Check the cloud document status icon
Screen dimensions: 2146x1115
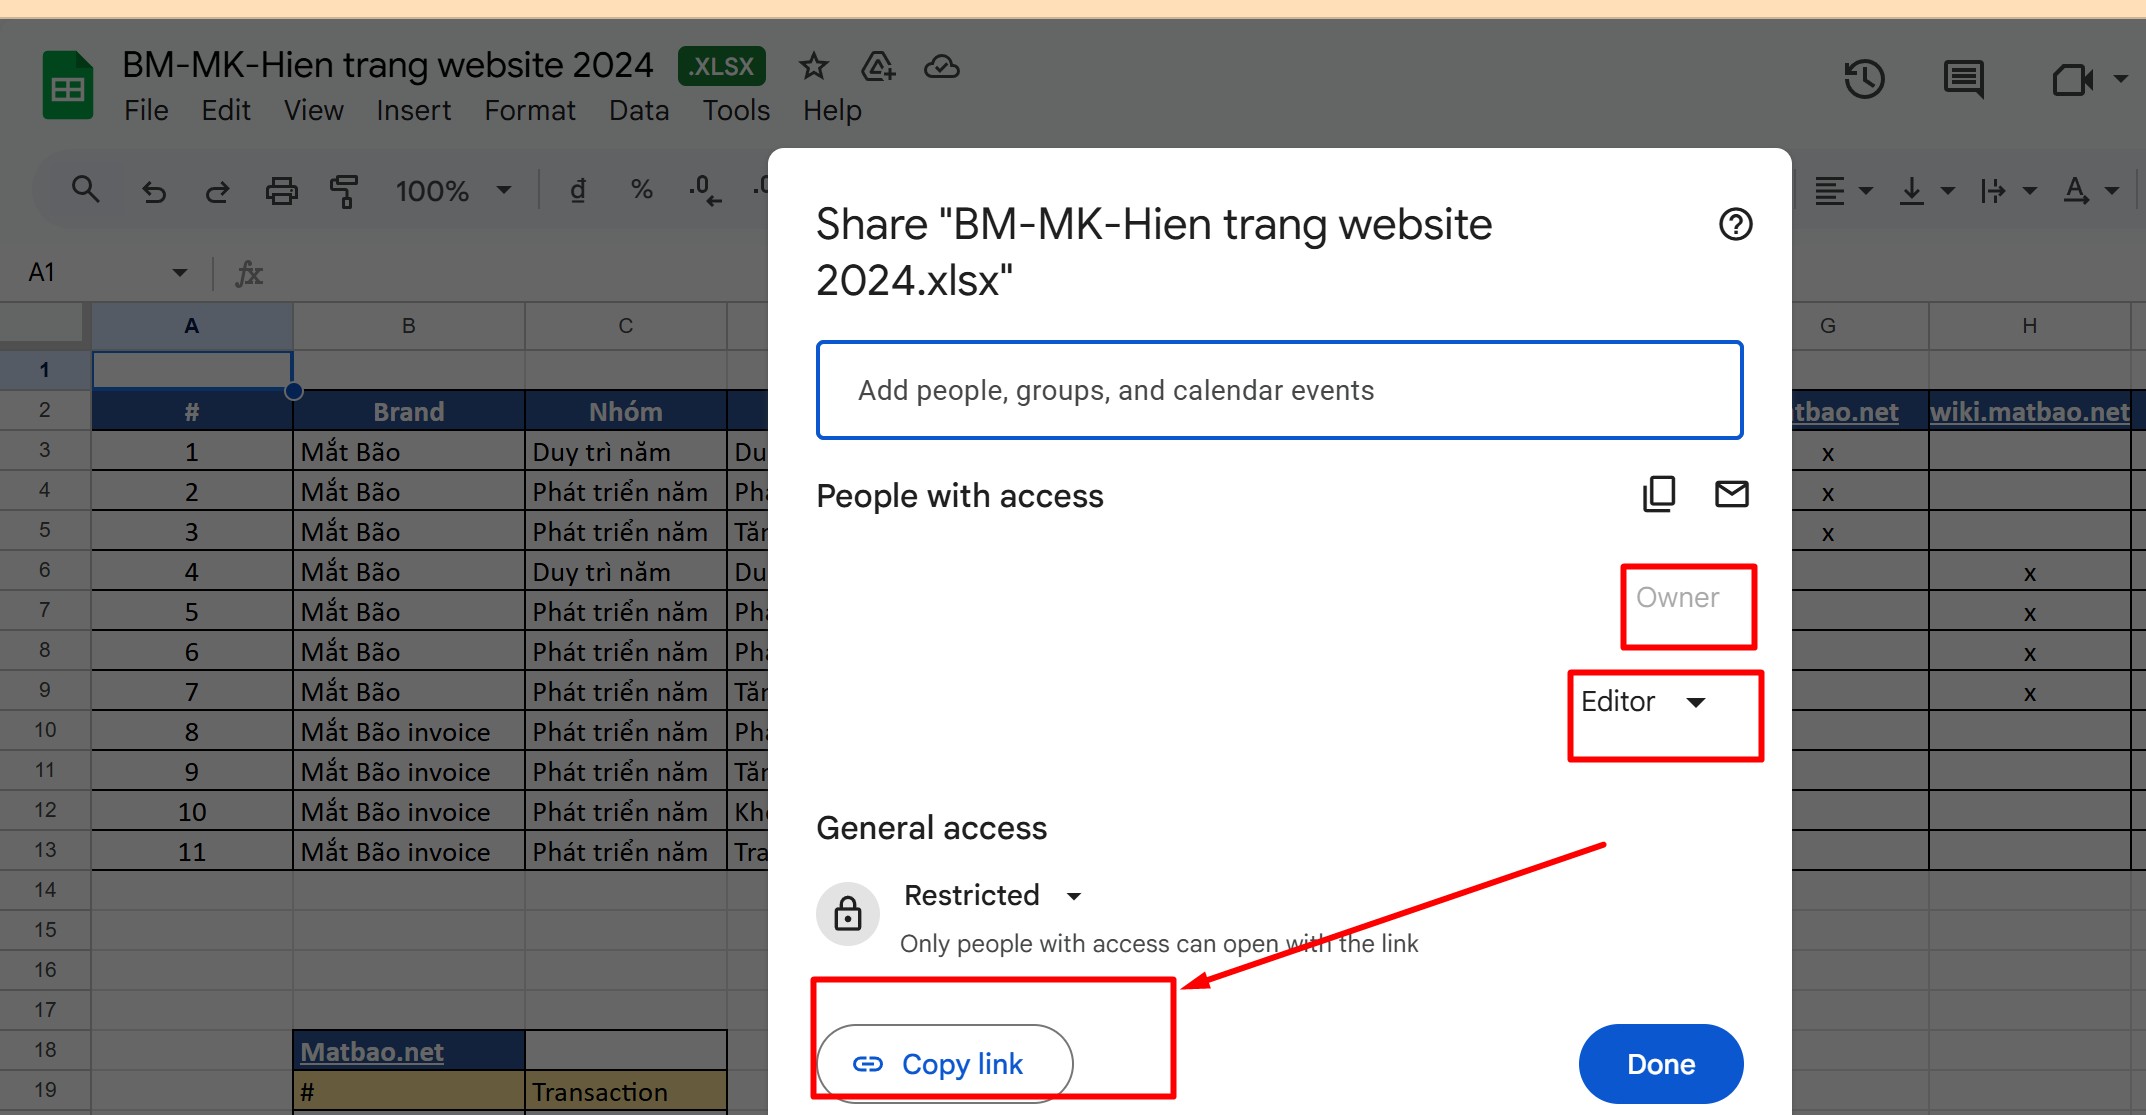[x=941, y=67]
